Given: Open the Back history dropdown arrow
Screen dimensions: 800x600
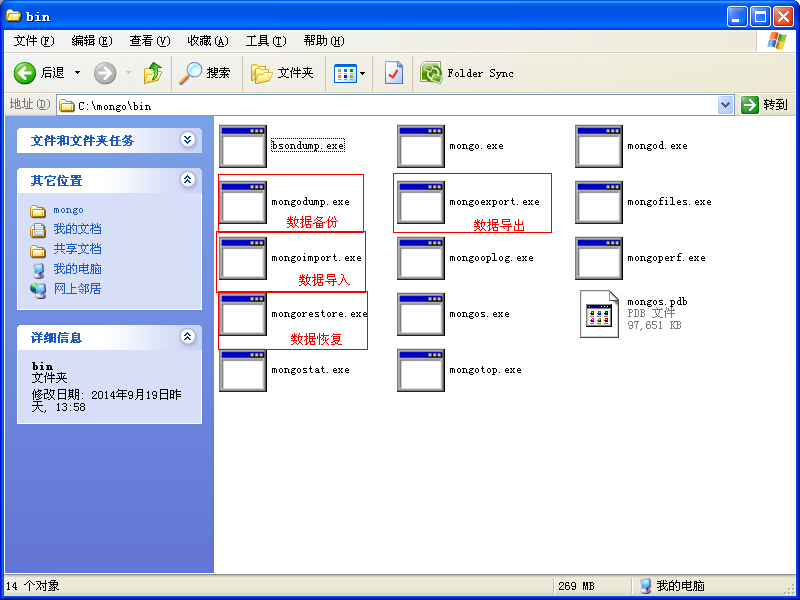Looking at the screenshot, I should 78,73.
